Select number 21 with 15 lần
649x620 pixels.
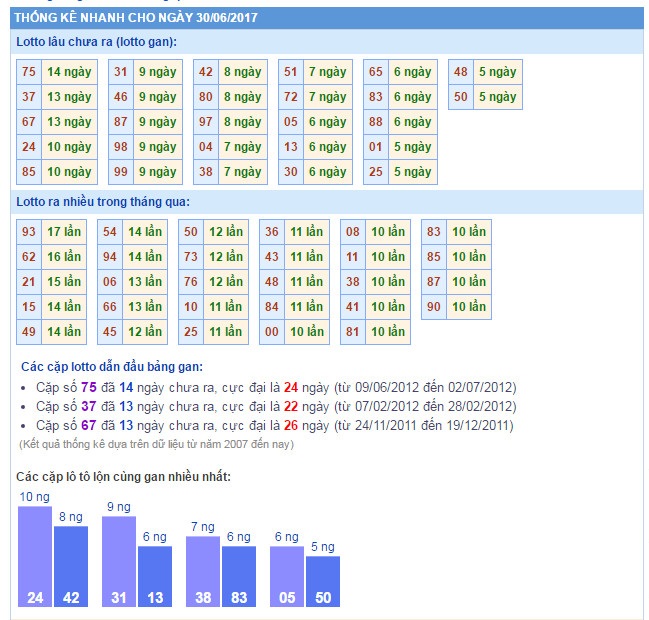point(29,282)
